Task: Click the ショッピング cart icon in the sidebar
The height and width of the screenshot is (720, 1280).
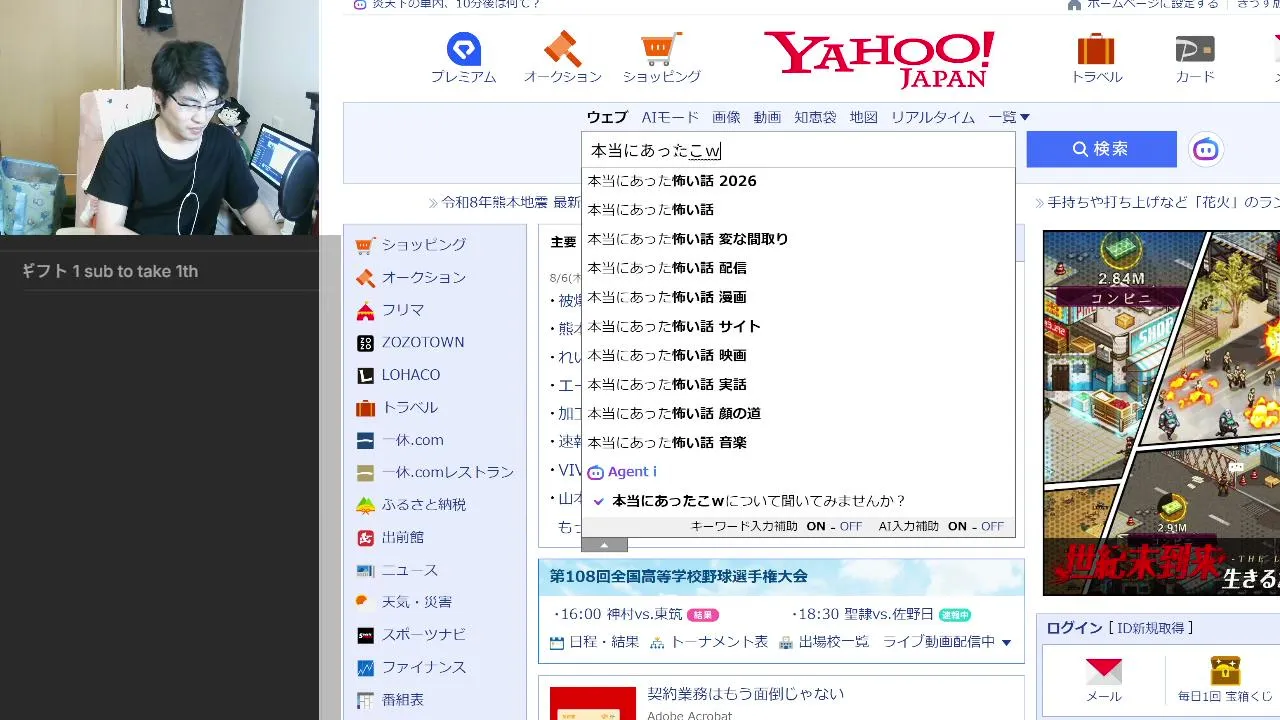Action: pyautogui.click(x=365, y=245)
